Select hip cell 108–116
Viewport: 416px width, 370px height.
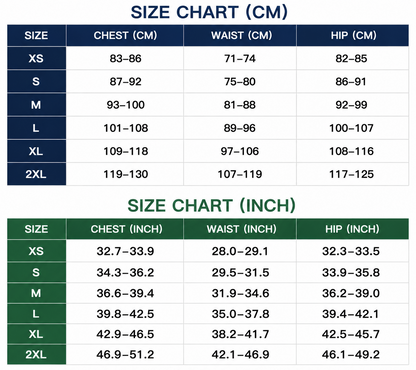tap(353, 151)
